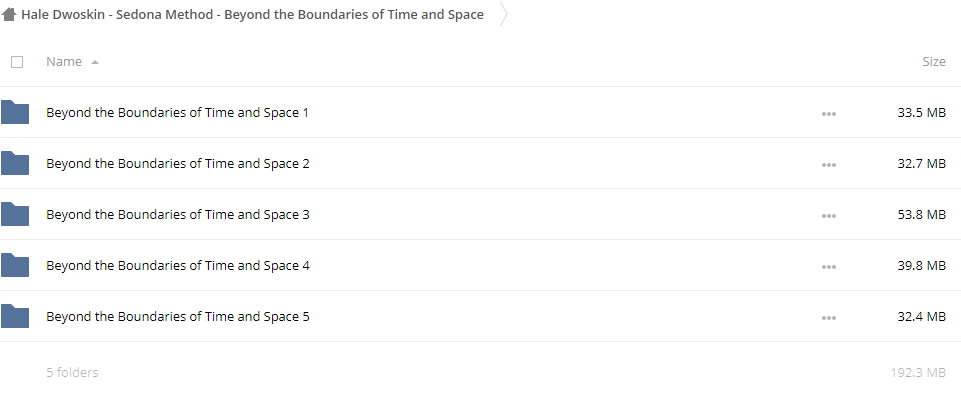This screenshot has height=394, width=961.
Task: Sort files by Size column
Action: (933, 61)
